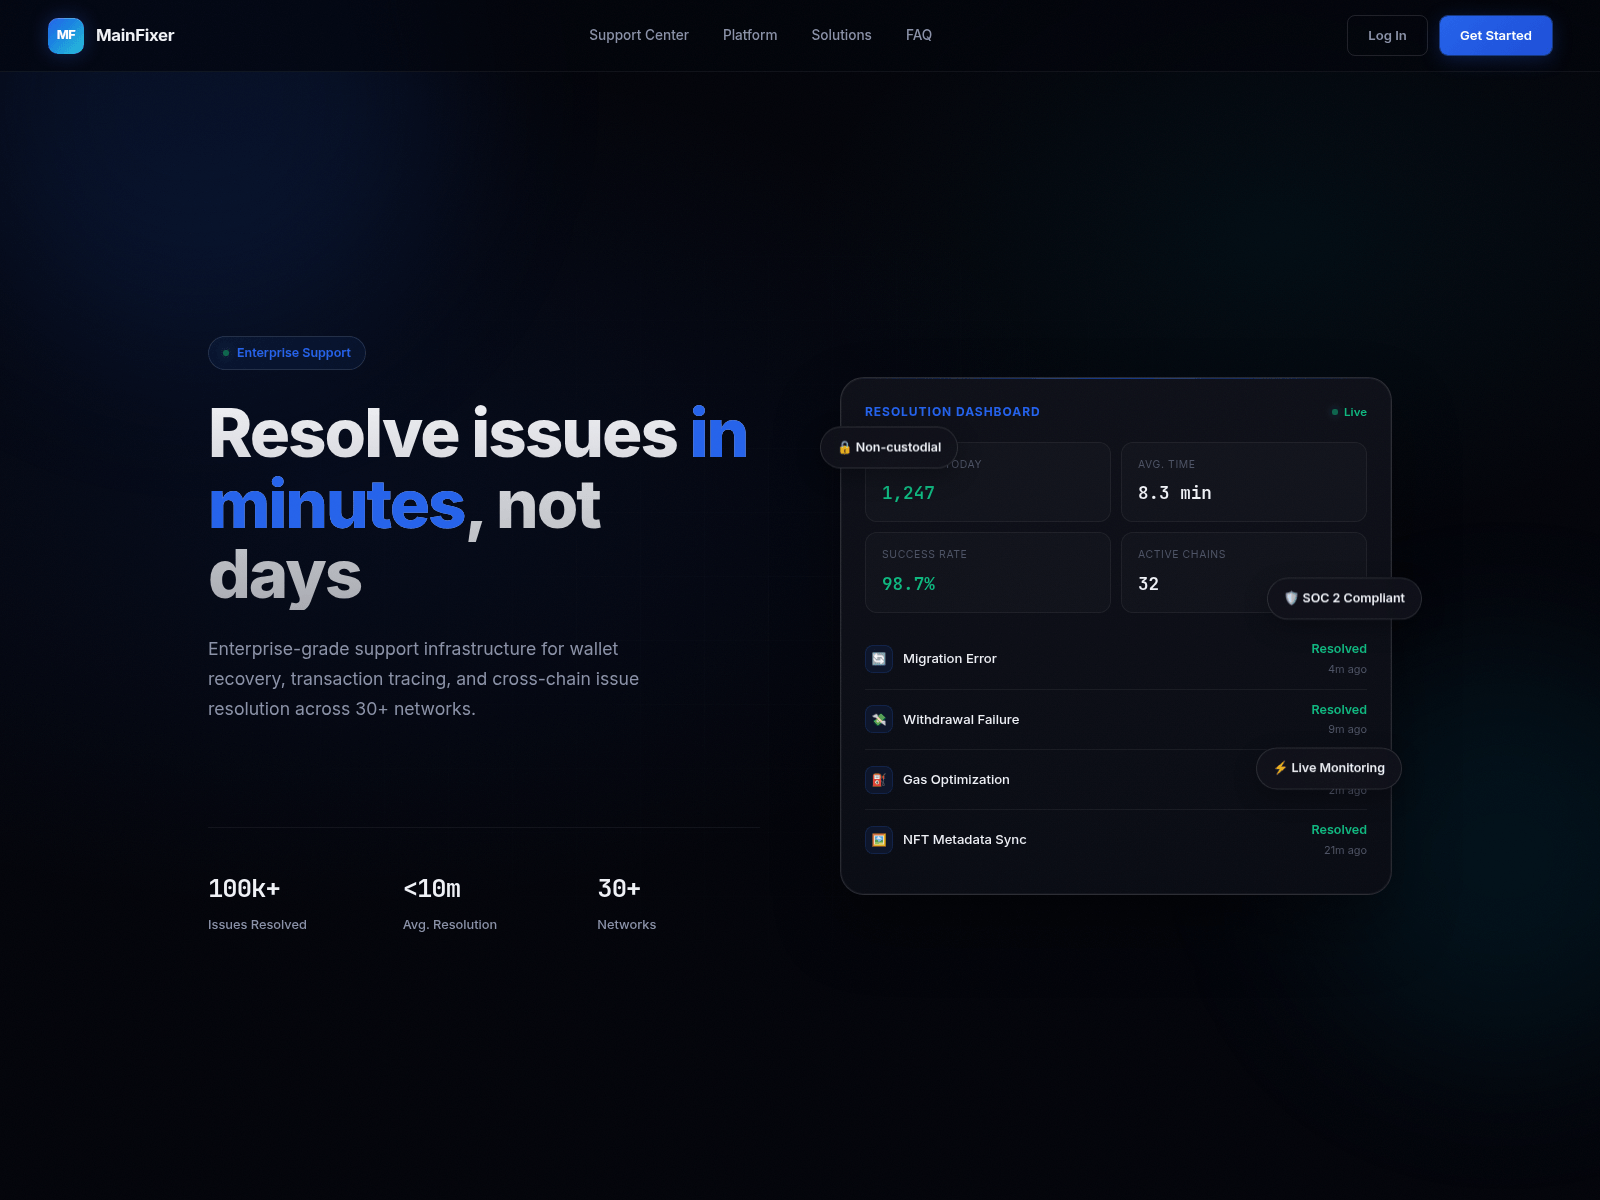Viewport: 1600px width, 1200px height.
Task: Select the Gas Optimization label
Action: 956,779
